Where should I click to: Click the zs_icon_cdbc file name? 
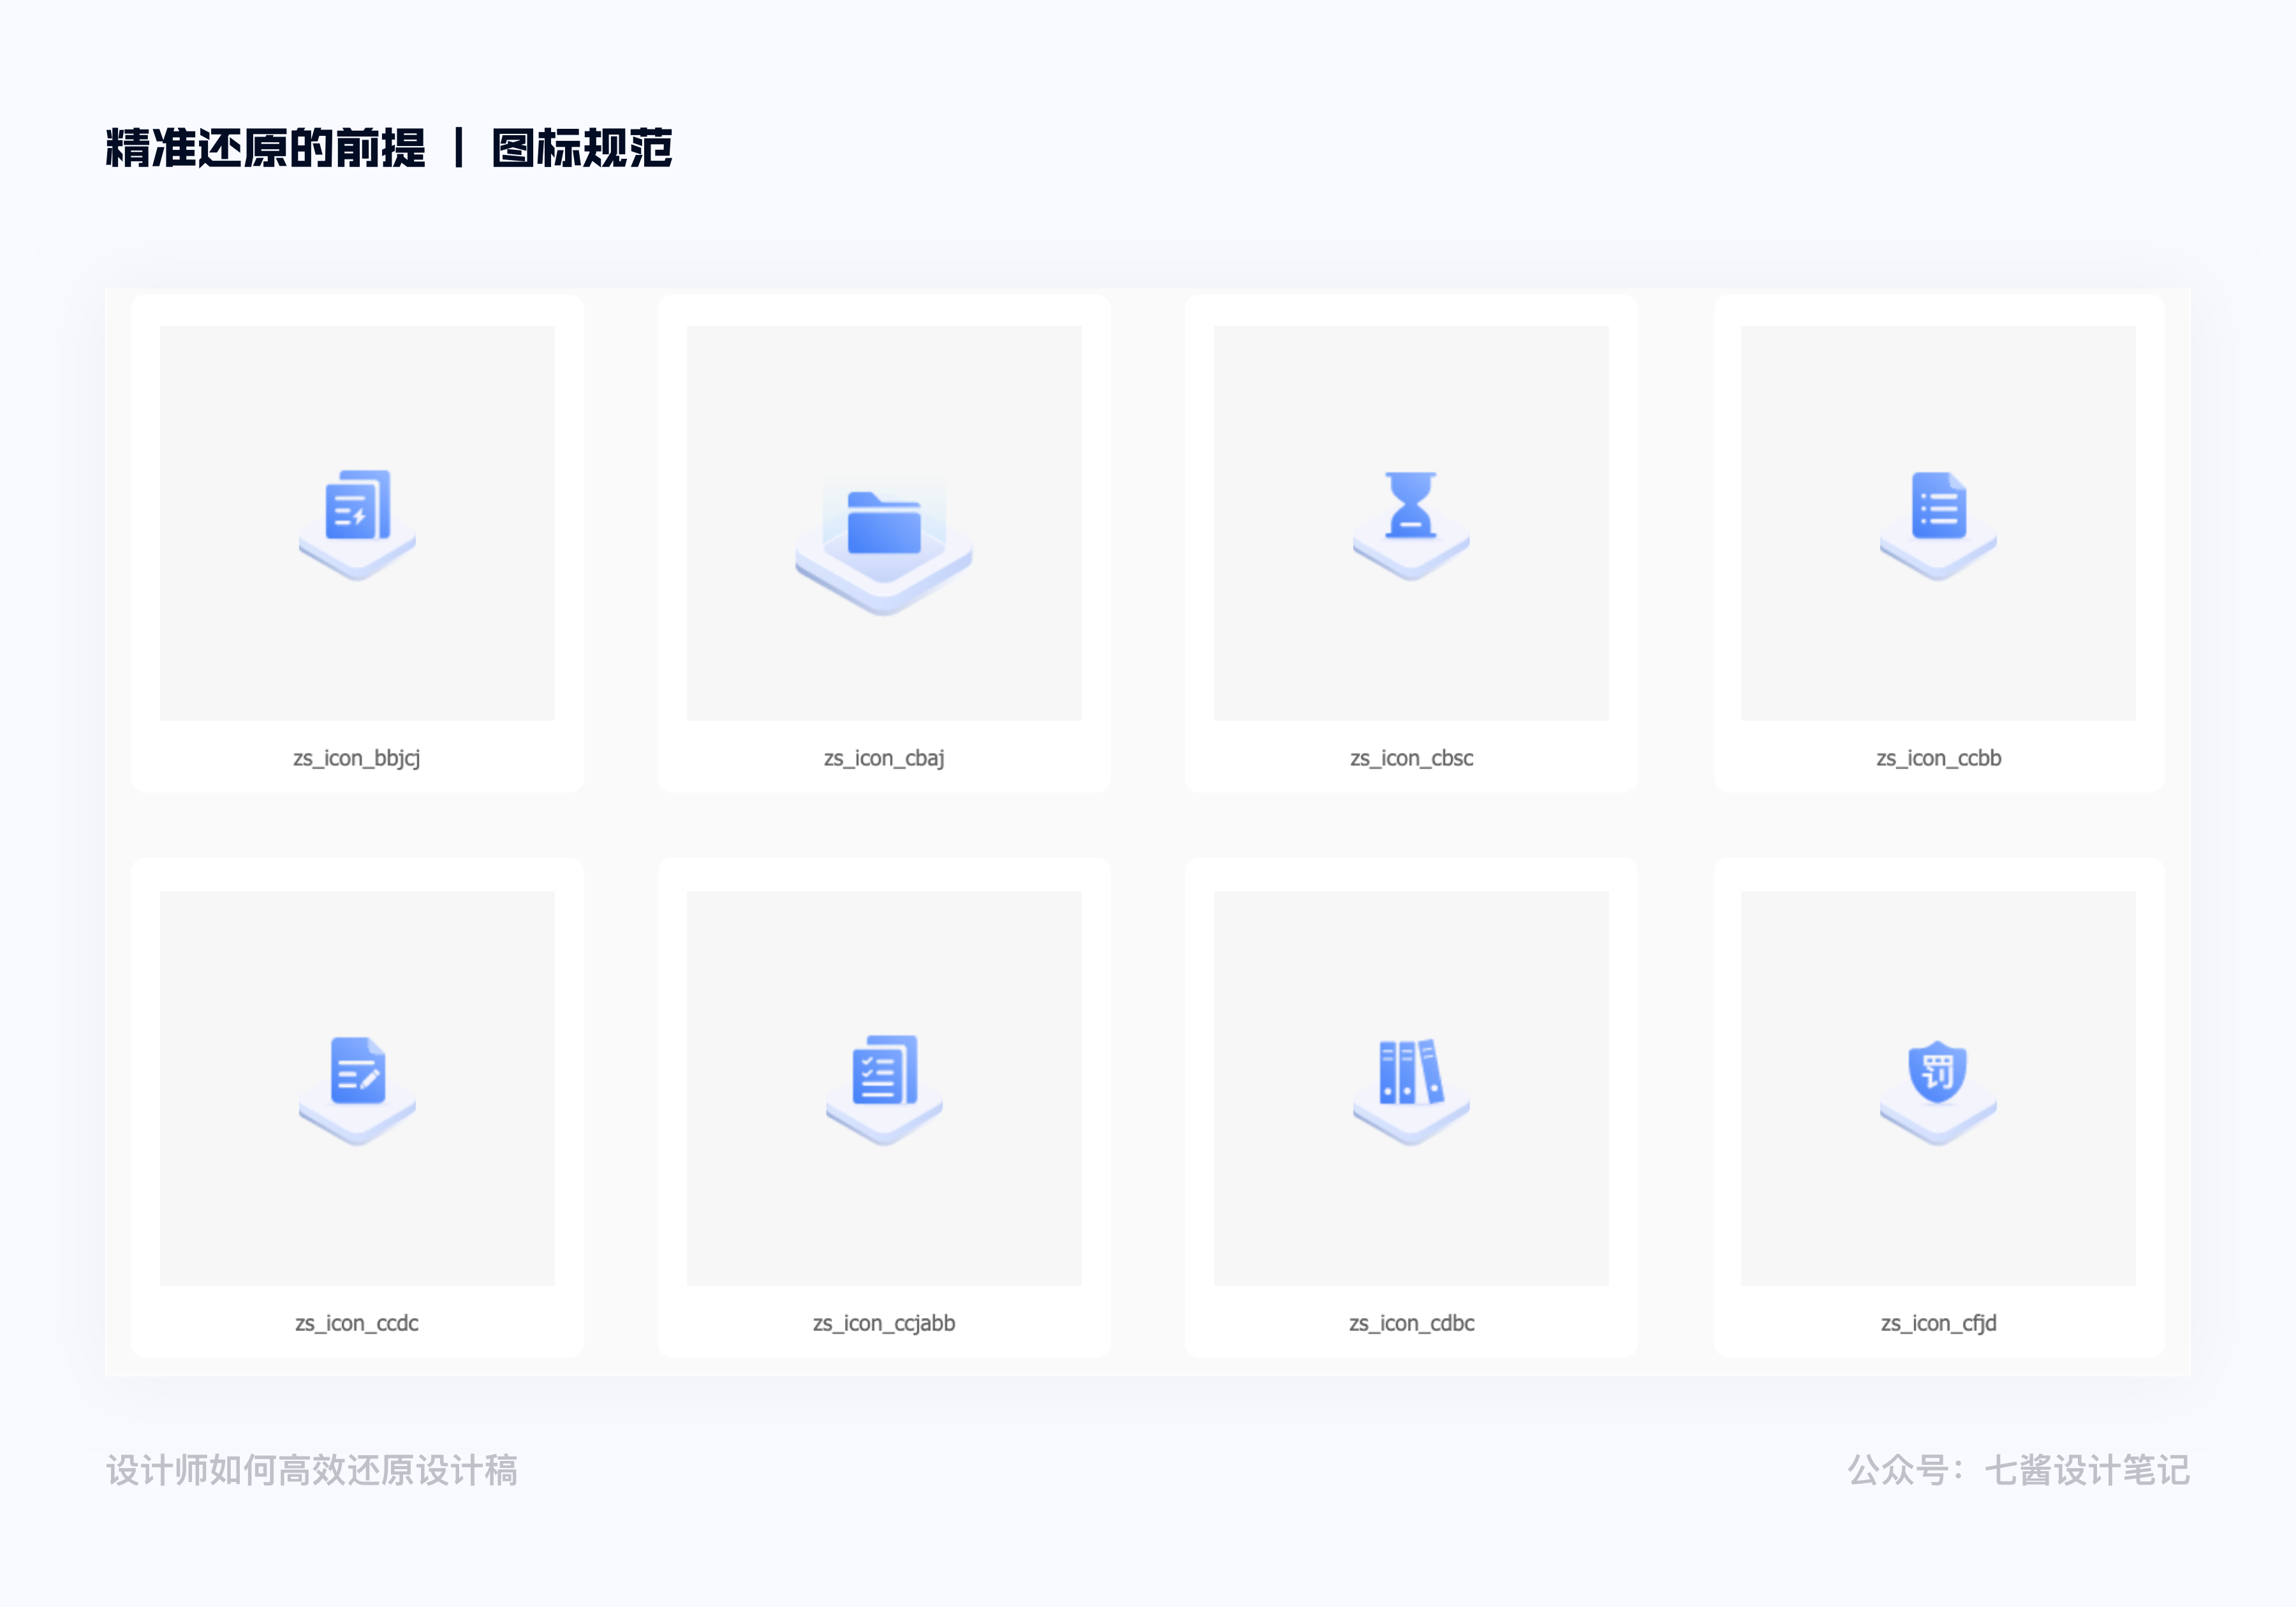[x=1411, y=1323]
